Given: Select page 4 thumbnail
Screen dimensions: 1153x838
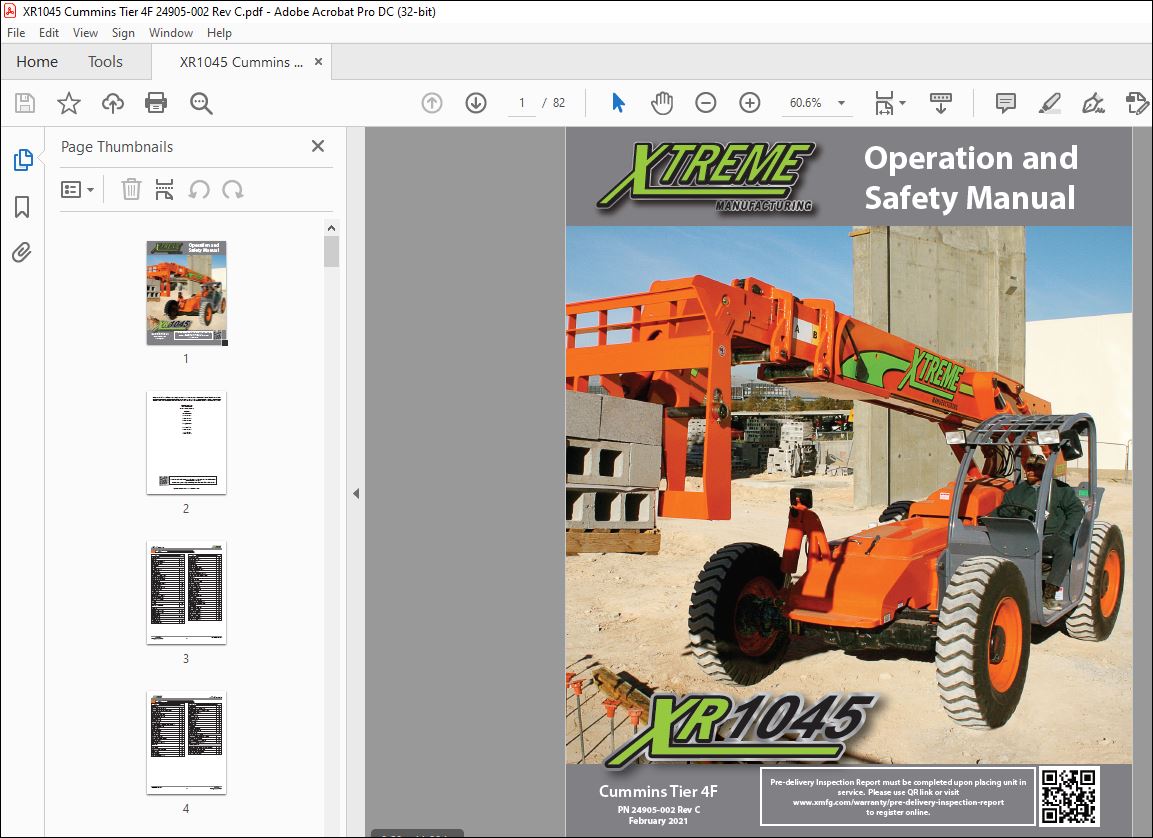Looking at the screenshot, I should pyautogui.click(x=186, y=742).
